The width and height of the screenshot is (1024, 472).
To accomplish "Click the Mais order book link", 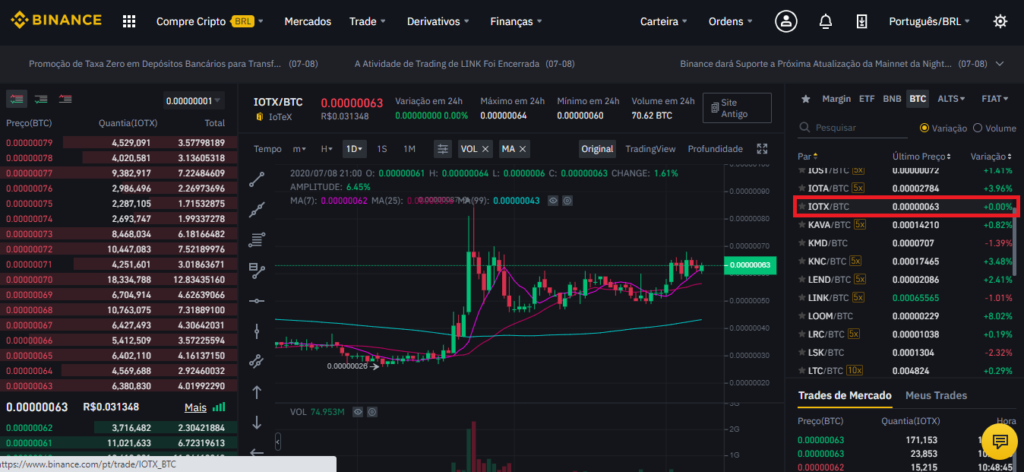I will [195, 407].
